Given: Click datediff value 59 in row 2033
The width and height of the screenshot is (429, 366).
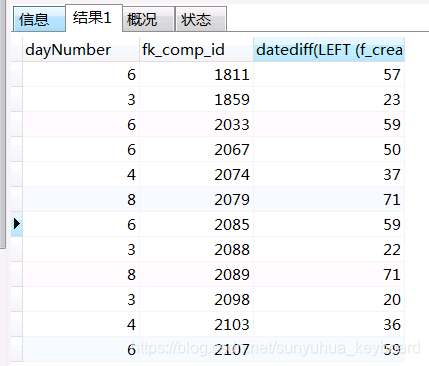Looking at the screenshot, I should tap(329, 124).
